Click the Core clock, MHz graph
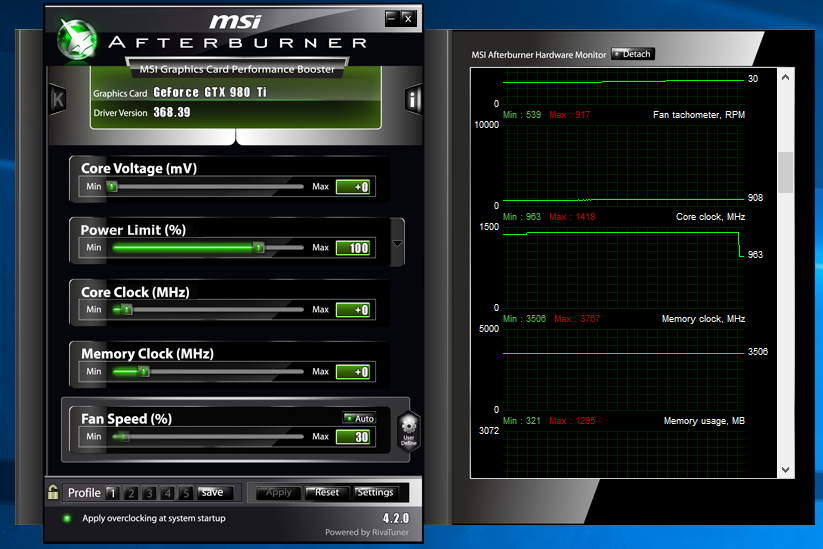This screenshot has height=549, width=823. pos(624,267)
